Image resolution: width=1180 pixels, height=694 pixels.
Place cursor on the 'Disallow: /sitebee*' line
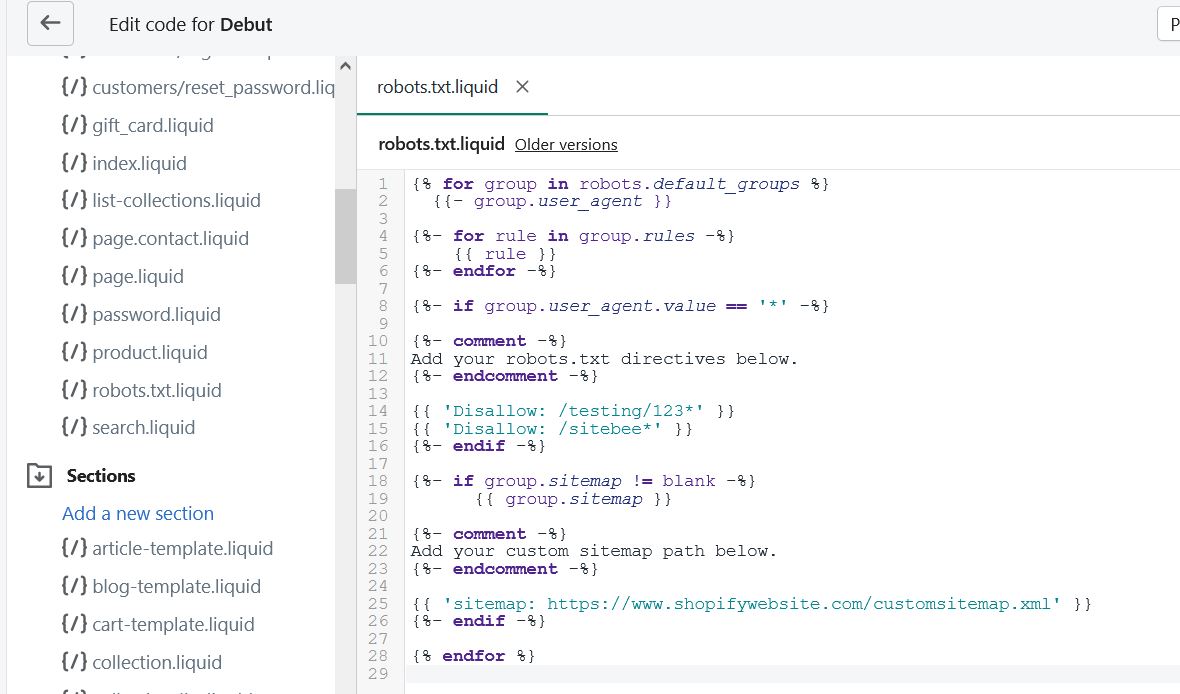point(552,429)
